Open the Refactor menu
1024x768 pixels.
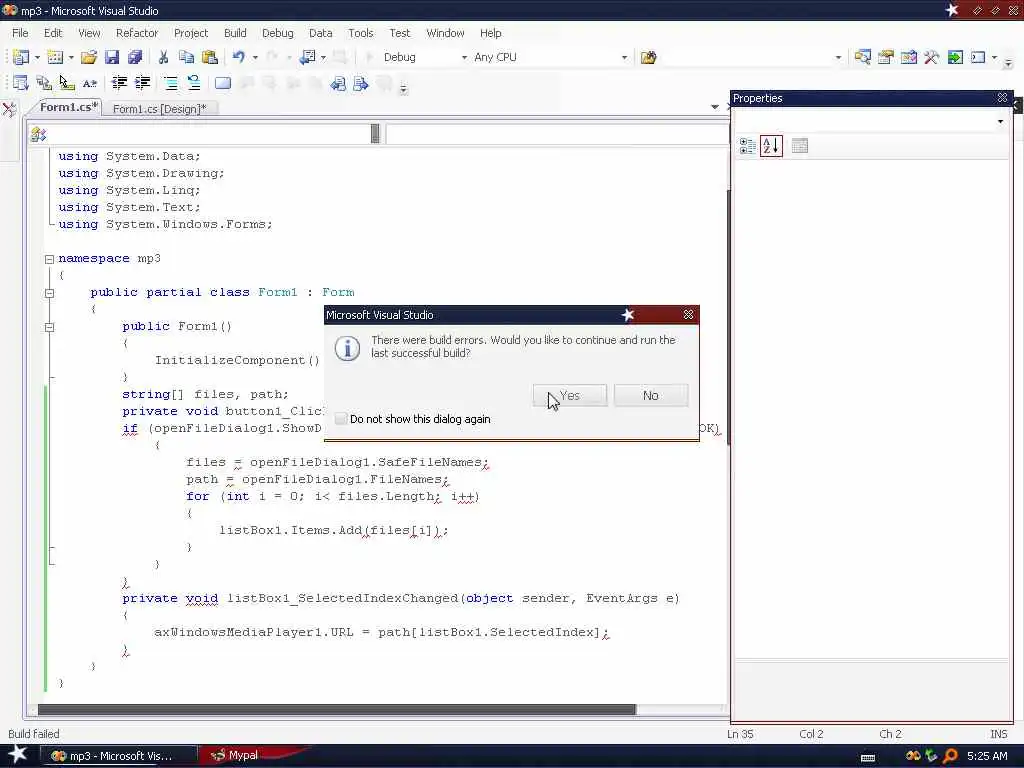[136, 33]
